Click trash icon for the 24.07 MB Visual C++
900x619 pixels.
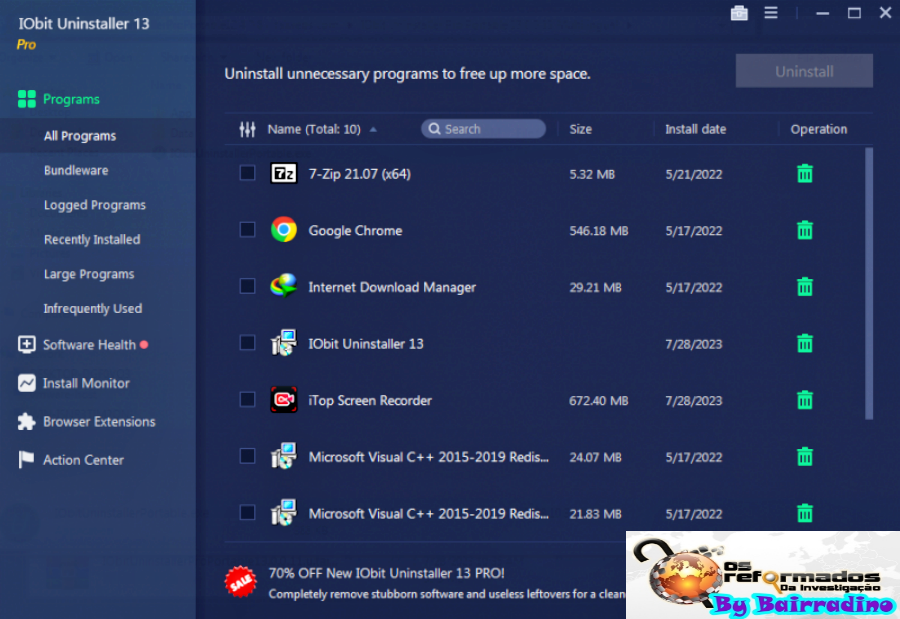tap(805, 456)
